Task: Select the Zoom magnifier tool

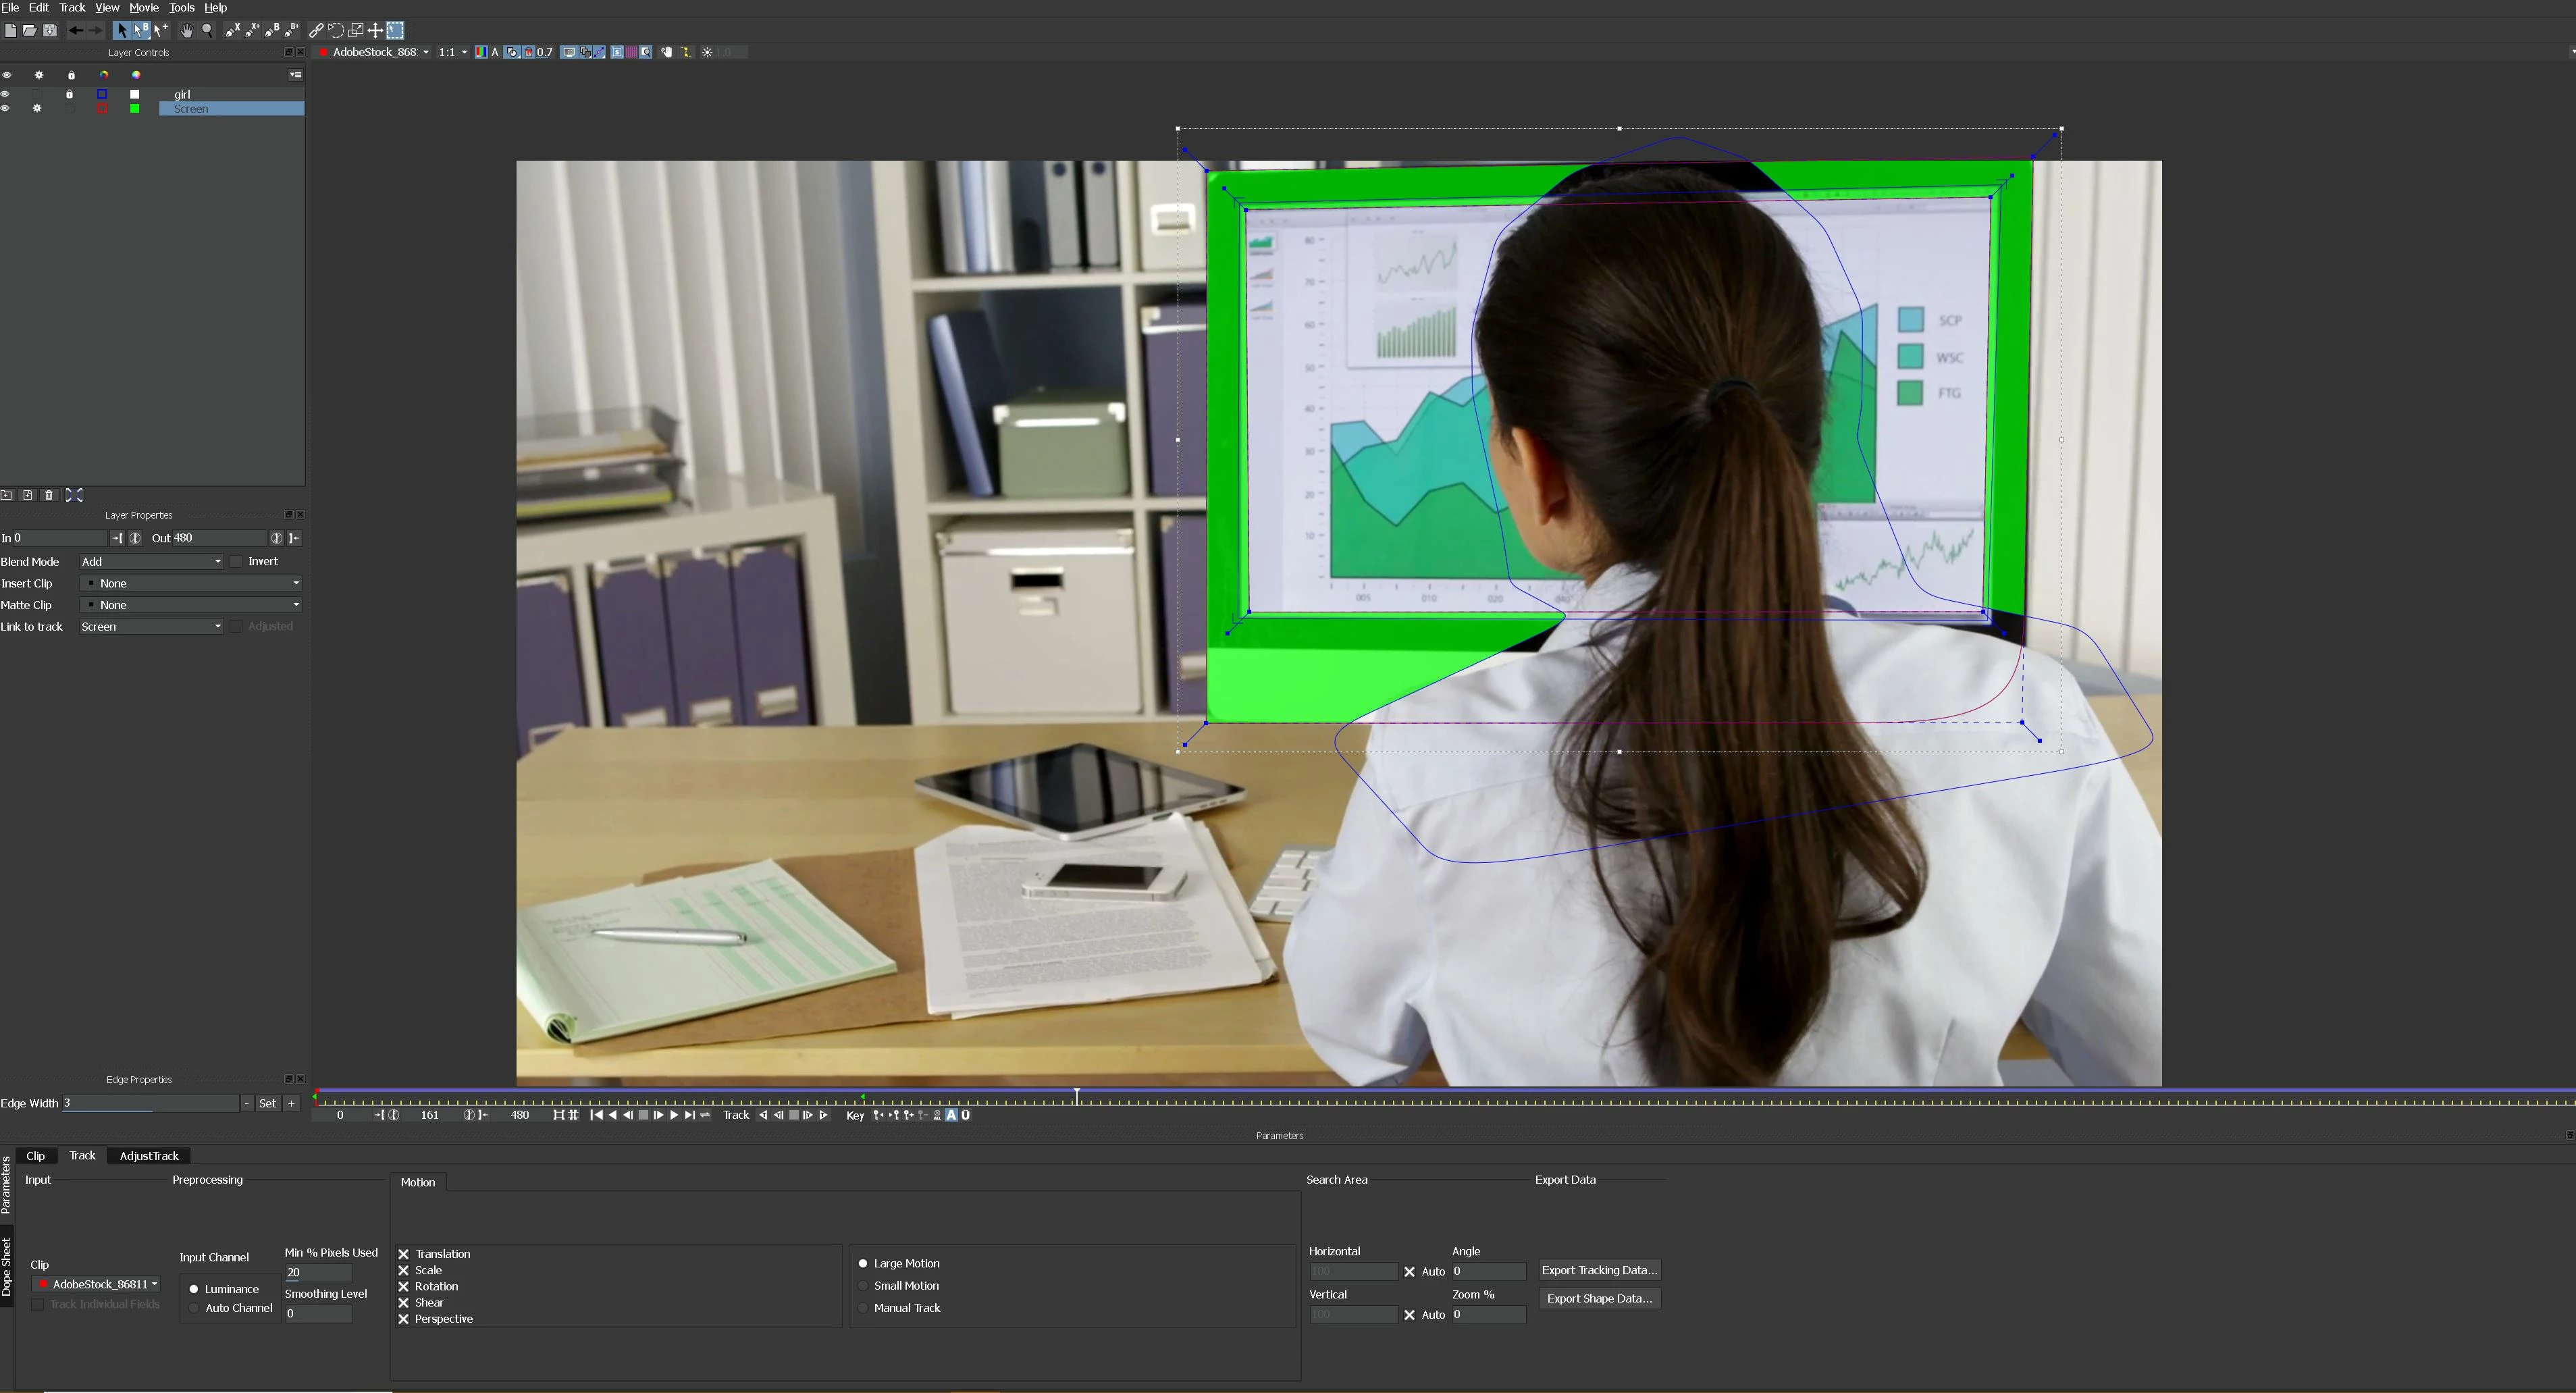Action: pos(207,30)
